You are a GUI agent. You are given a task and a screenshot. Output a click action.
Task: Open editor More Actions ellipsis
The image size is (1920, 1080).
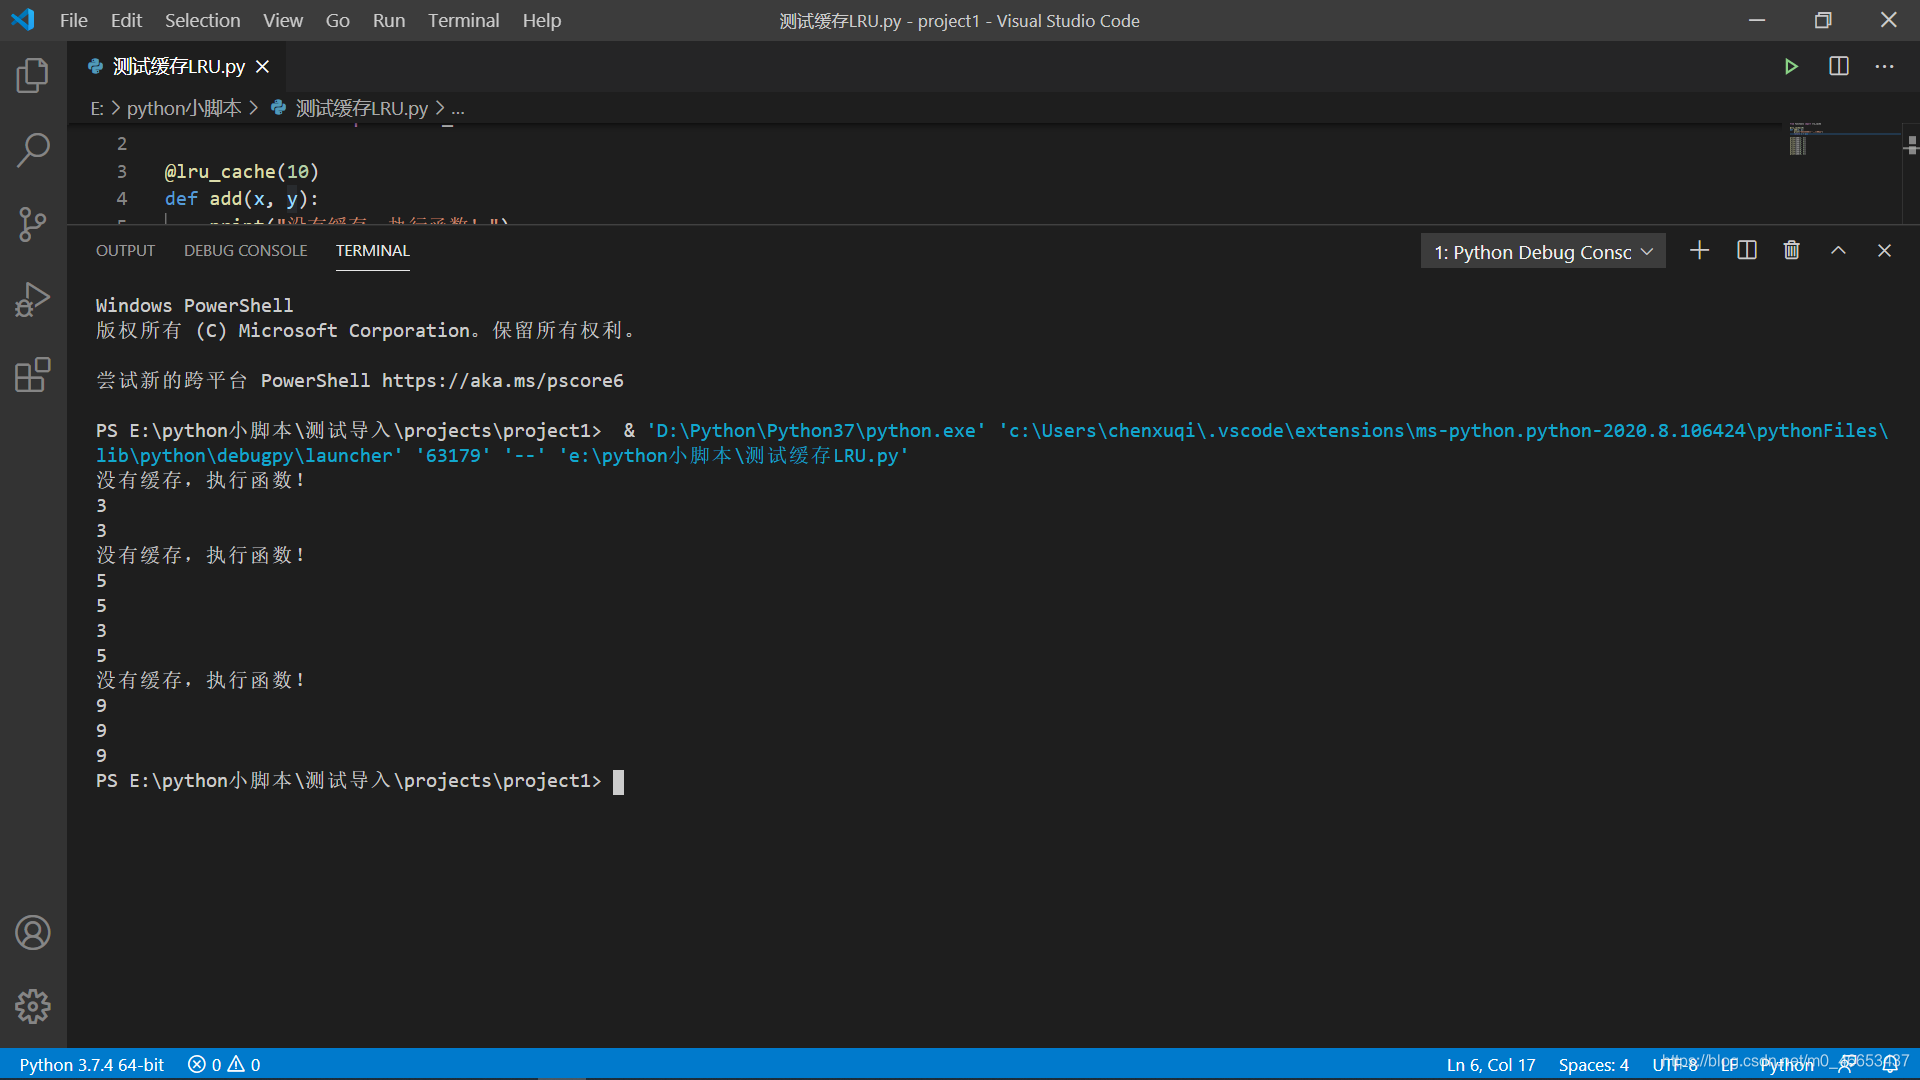point(1884,66)
